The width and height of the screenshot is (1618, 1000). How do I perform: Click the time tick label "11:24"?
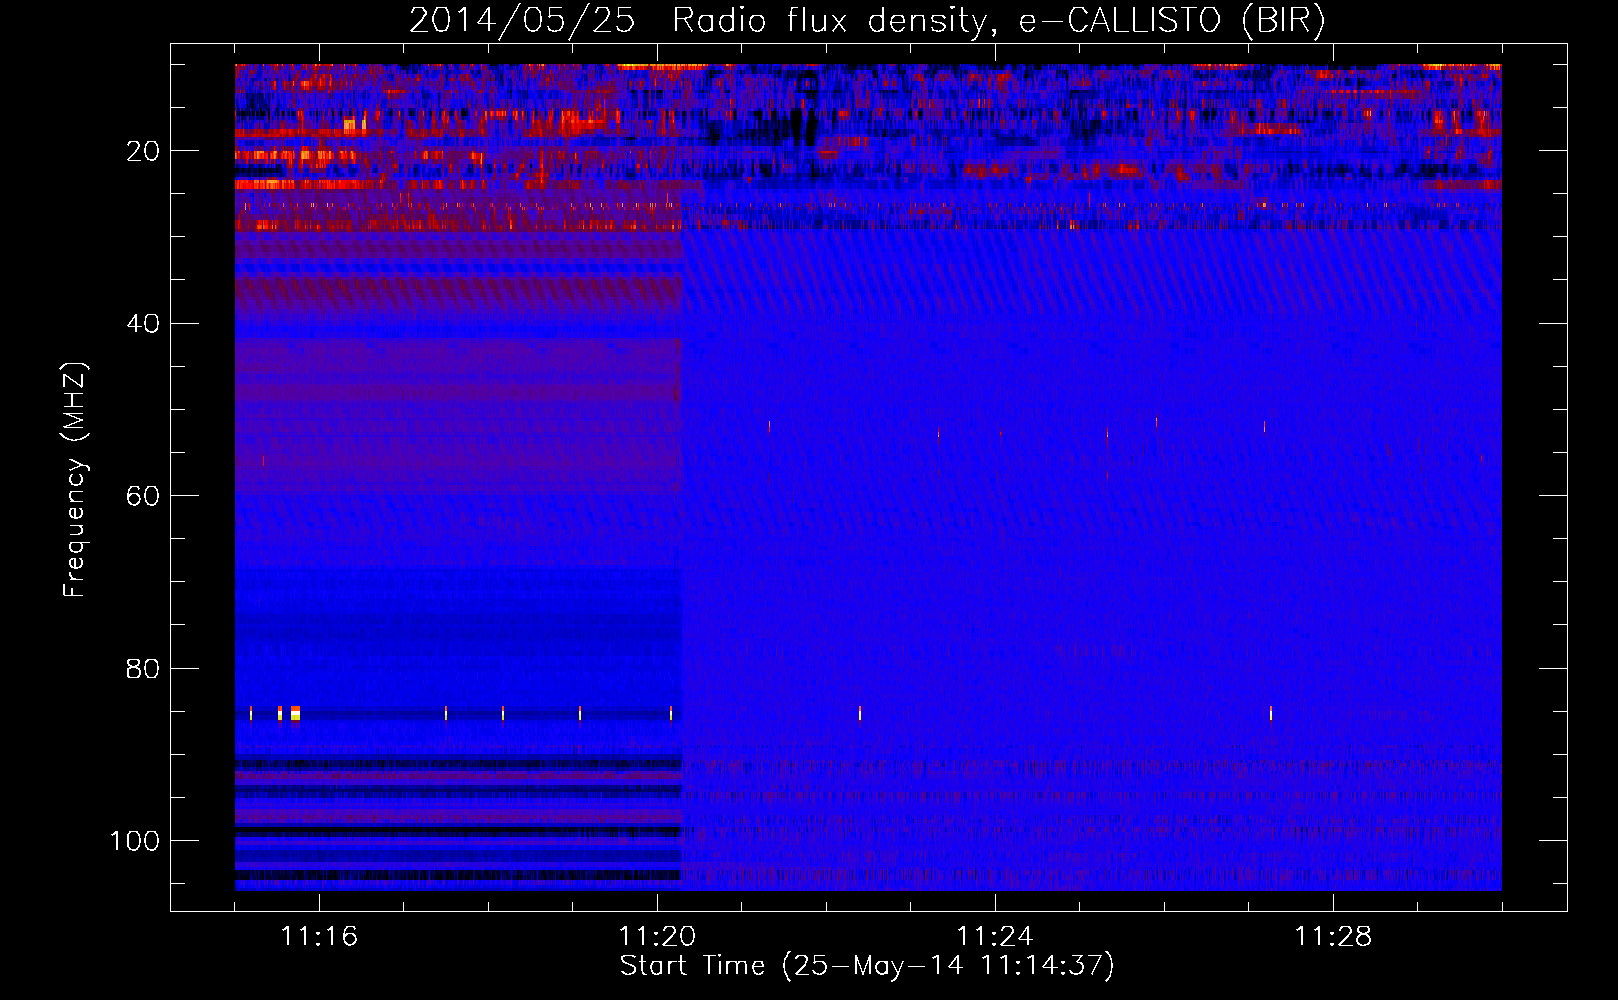click(995, 936)
